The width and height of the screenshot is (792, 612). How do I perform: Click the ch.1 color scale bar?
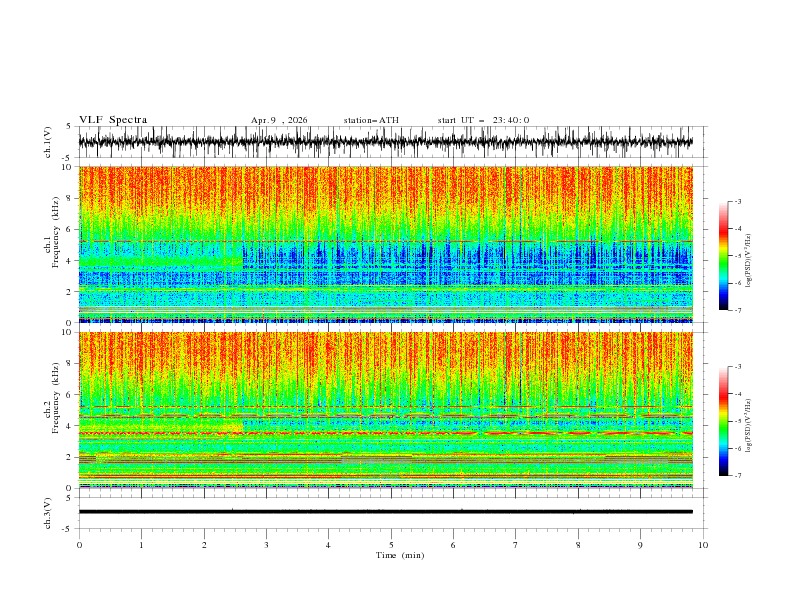pos(723,256)
